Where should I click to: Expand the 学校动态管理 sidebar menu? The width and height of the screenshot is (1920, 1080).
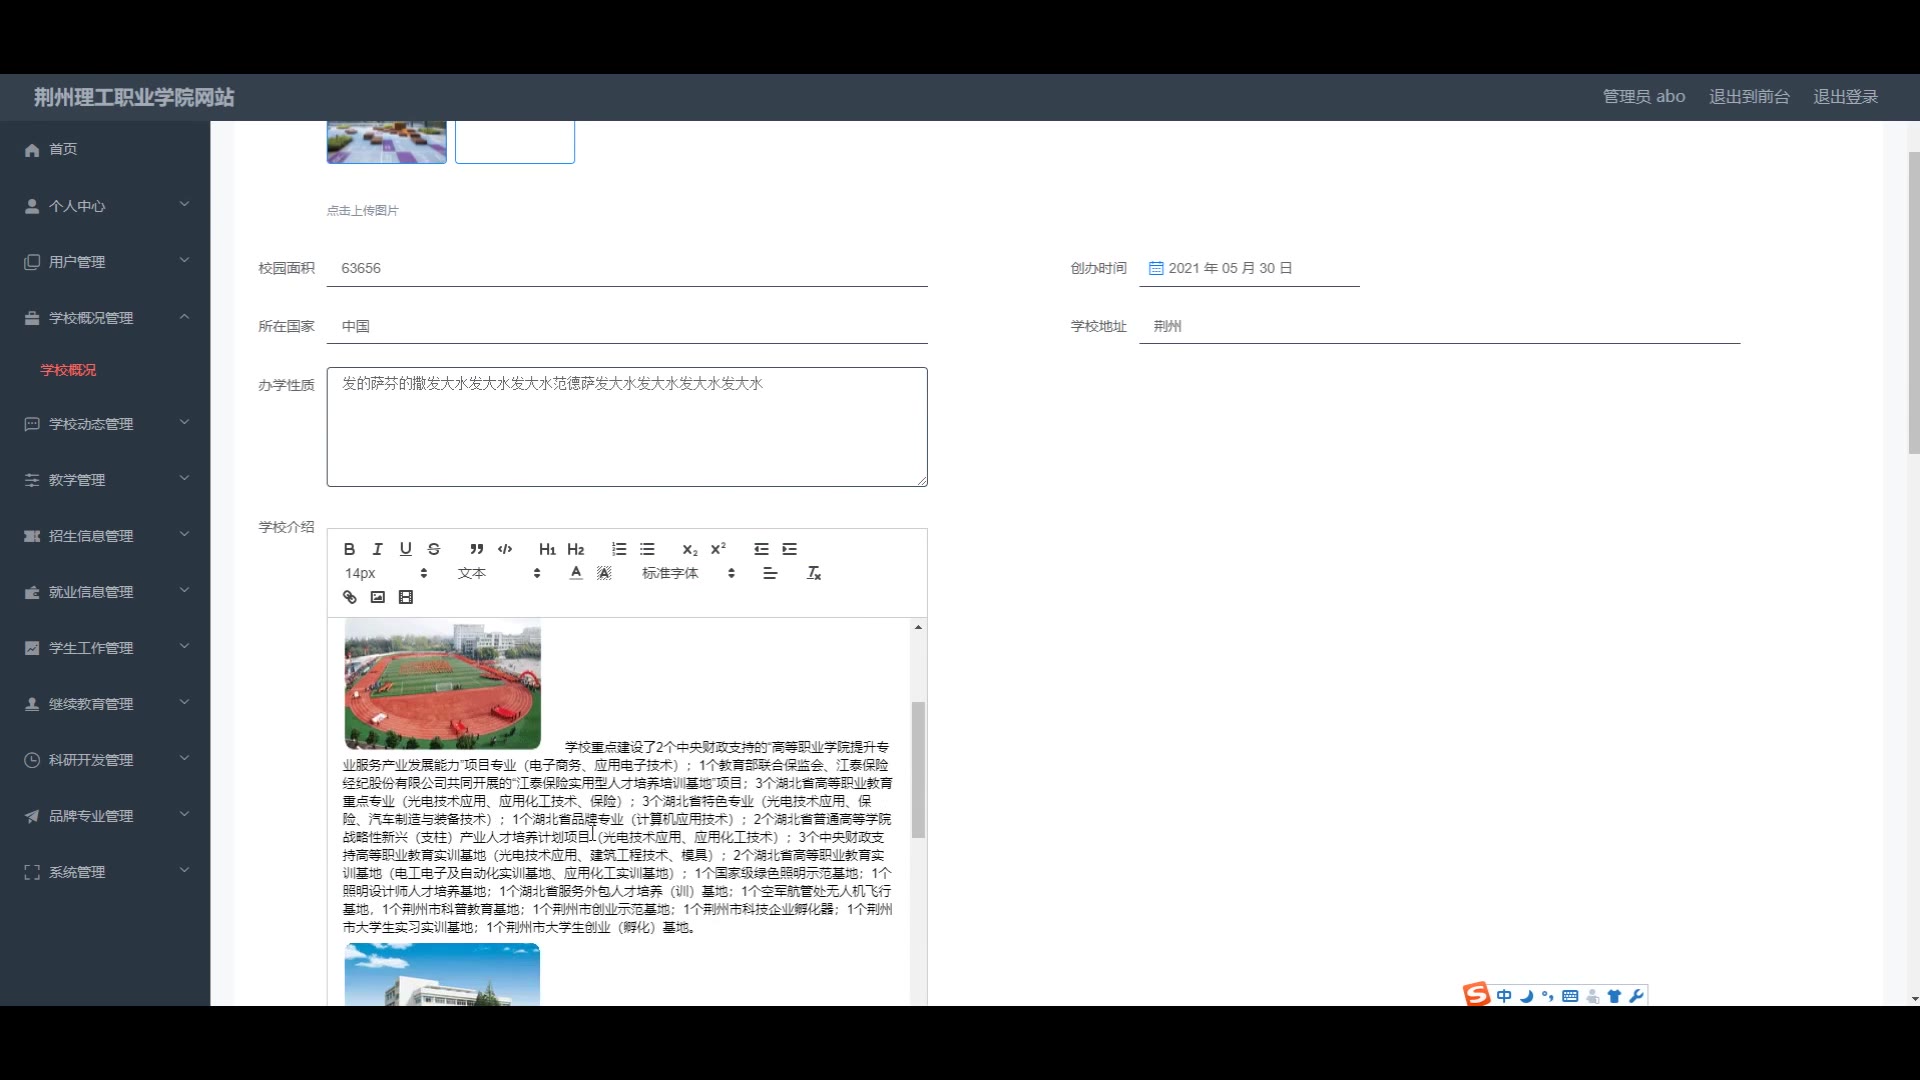coord(105,424)
